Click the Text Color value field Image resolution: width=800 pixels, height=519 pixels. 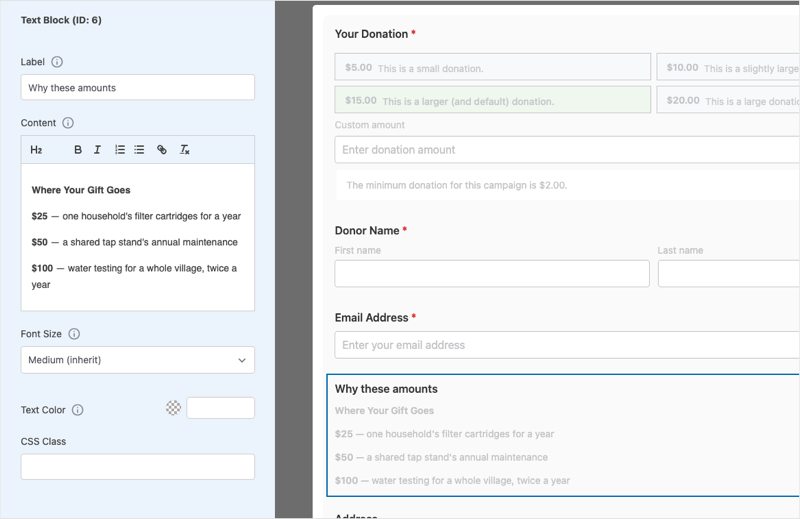(x=220, y=408)
